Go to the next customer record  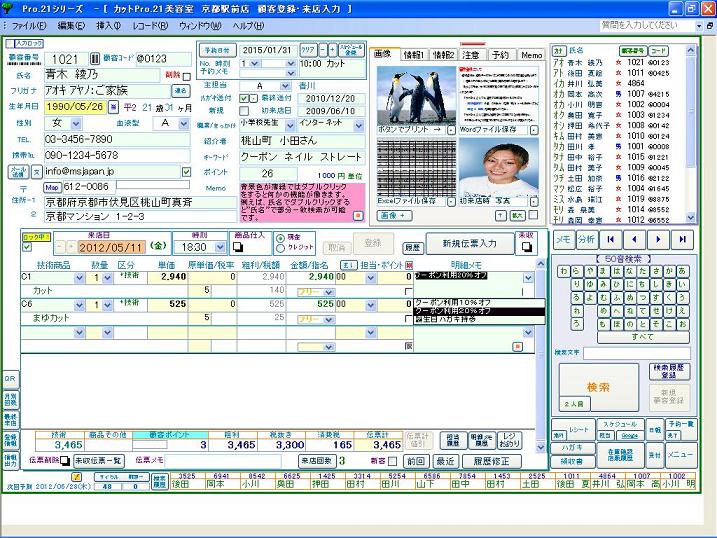point(658,239)
